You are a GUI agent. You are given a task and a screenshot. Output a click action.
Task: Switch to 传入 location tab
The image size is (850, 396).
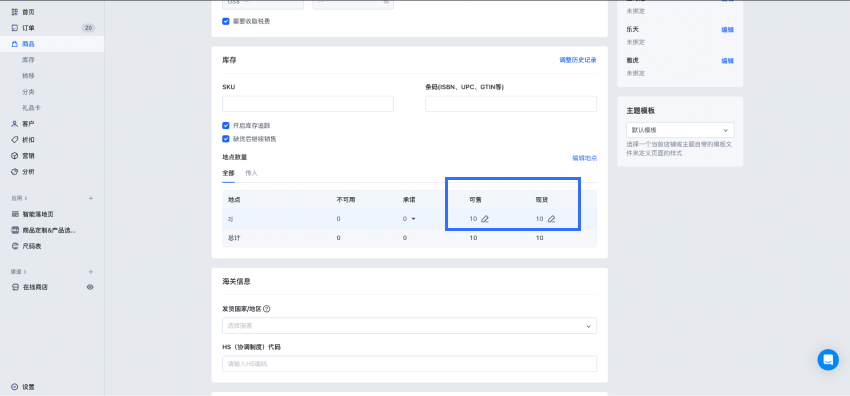[252, 173]
